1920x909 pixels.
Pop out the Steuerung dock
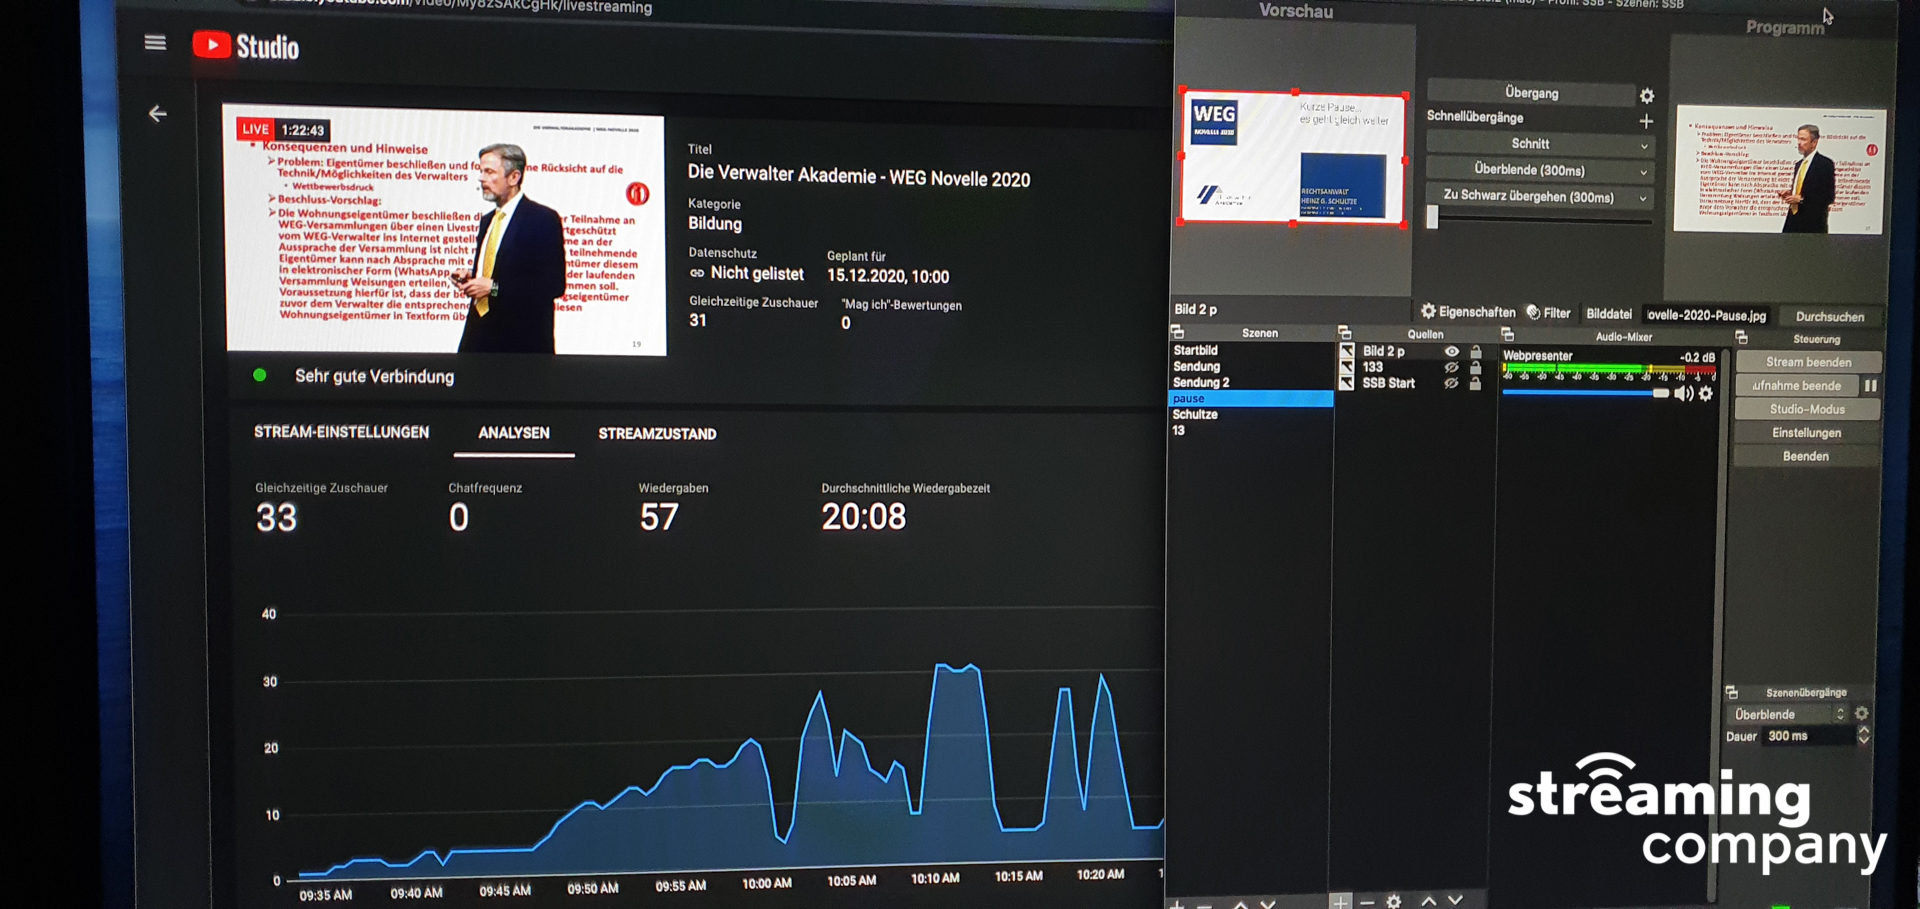pos(1741,338)
